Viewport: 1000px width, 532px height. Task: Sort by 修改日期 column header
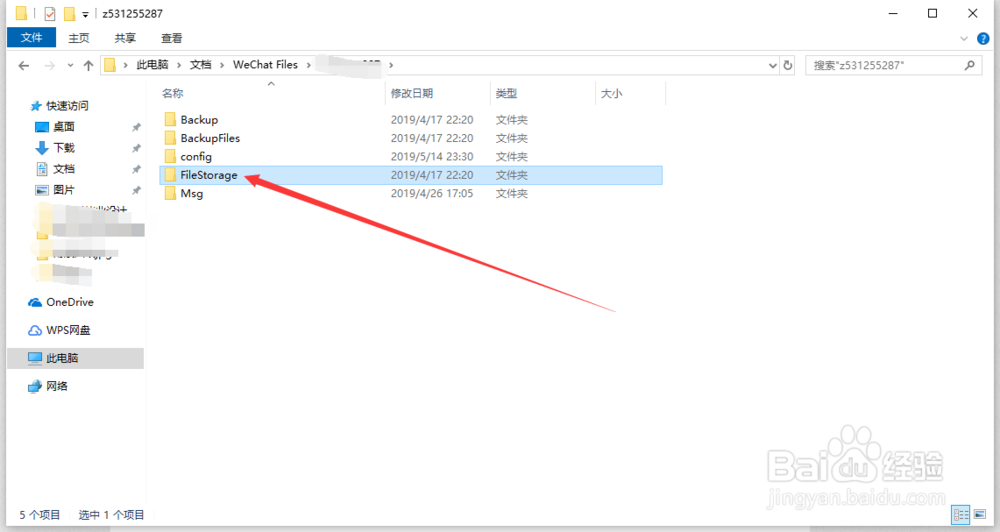click(411, 93)
